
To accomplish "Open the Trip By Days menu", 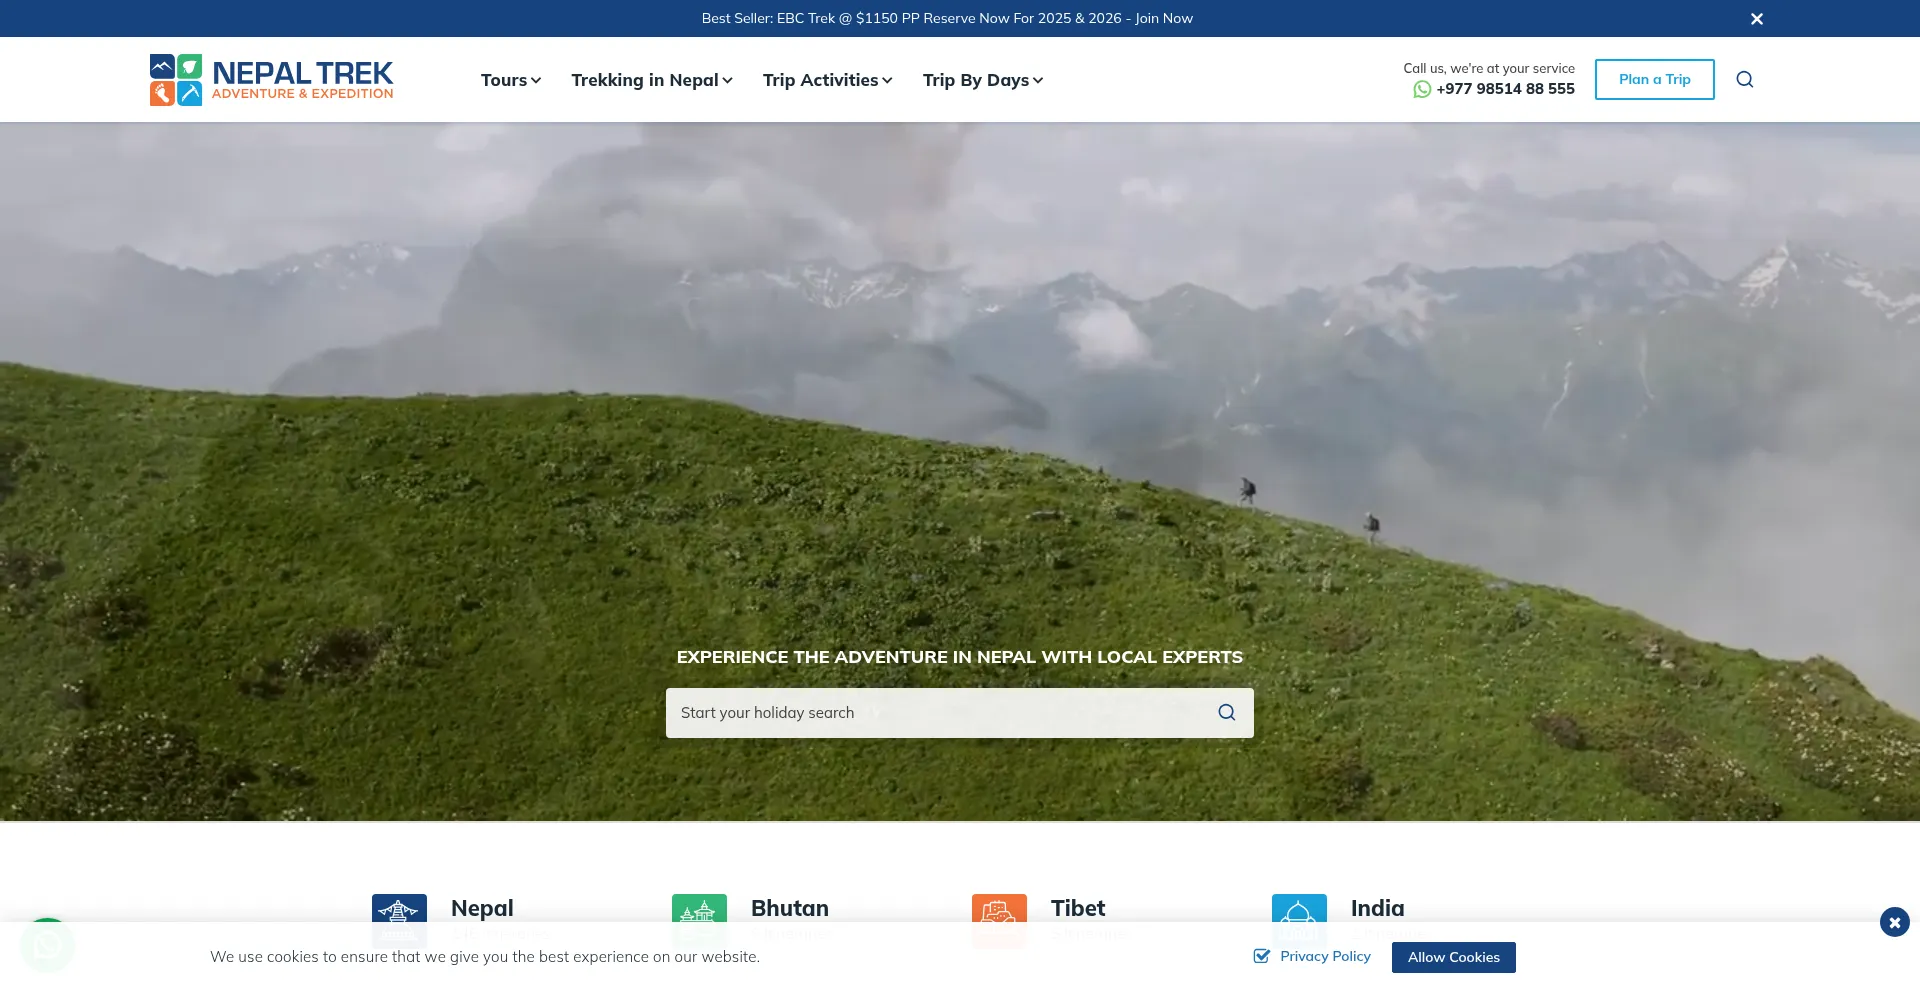I will tap(982, 80).
